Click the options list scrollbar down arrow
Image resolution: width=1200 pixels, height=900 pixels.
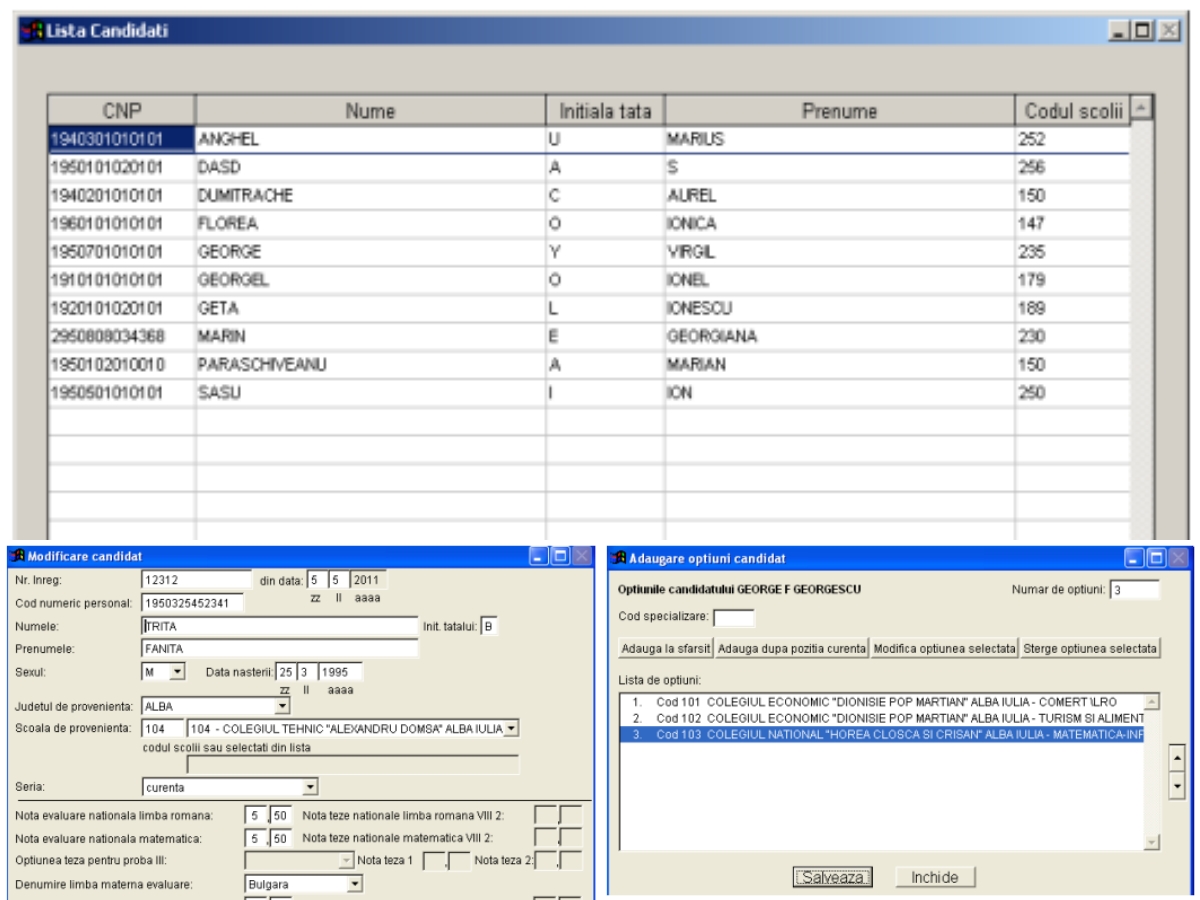(1151, 842)
